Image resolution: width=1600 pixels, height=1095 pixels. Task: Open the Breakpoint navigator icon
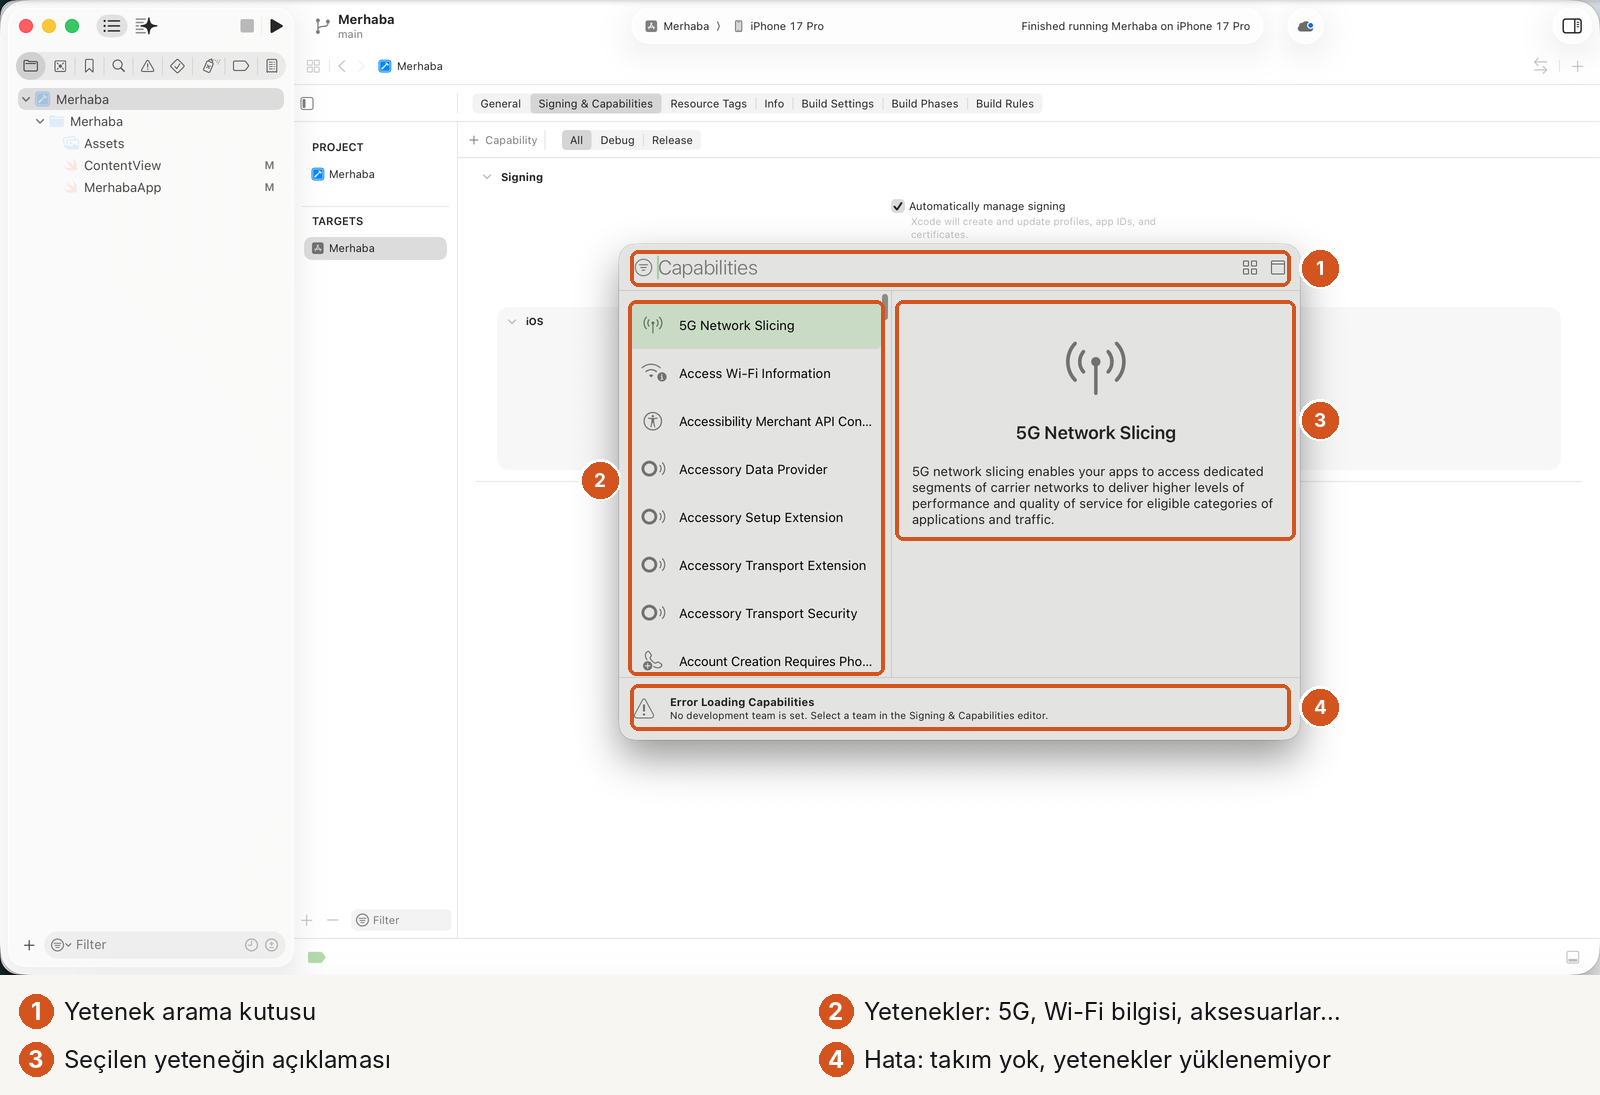point(241,66)
